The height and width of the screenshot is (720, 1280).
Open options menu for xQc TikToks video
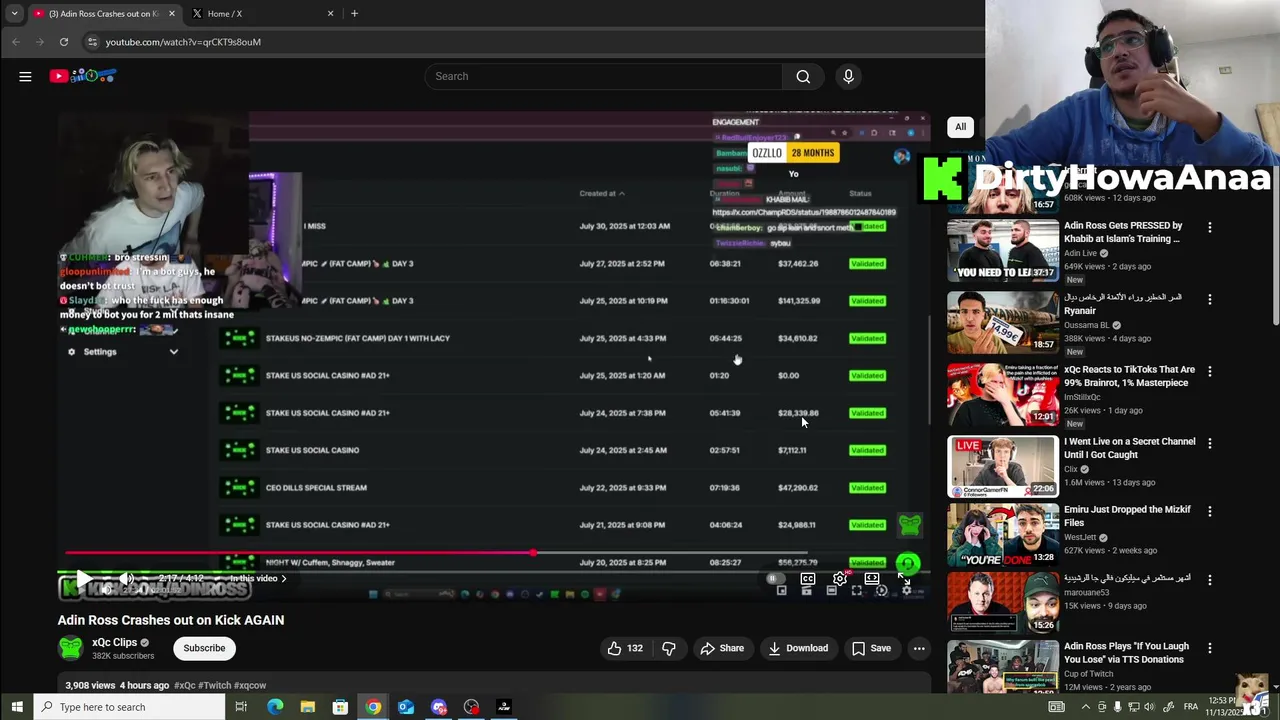click(1209, 372)
